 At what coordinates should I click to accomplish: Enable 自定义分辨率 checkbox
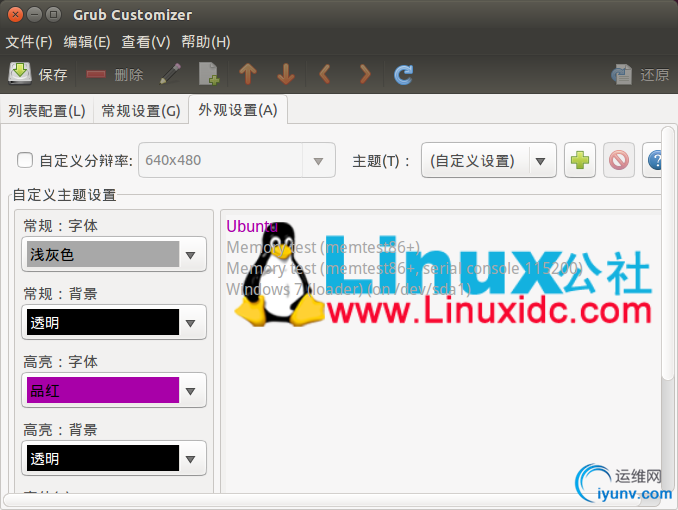tap(25, 160)
